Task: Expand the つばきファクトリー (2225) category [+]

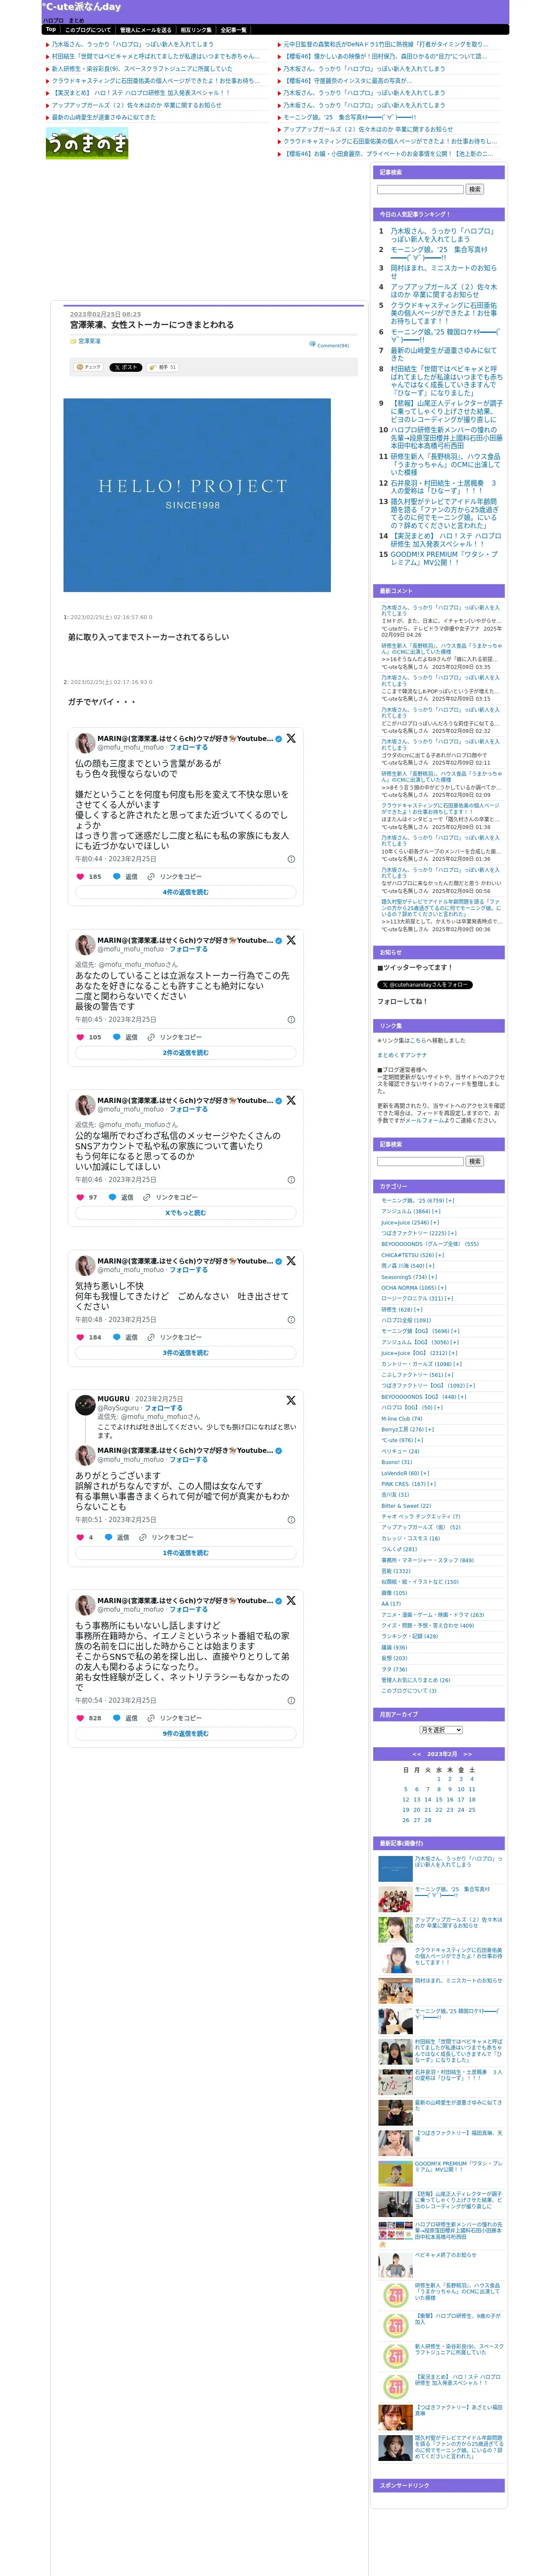Action: click(x=452, y=1233)
